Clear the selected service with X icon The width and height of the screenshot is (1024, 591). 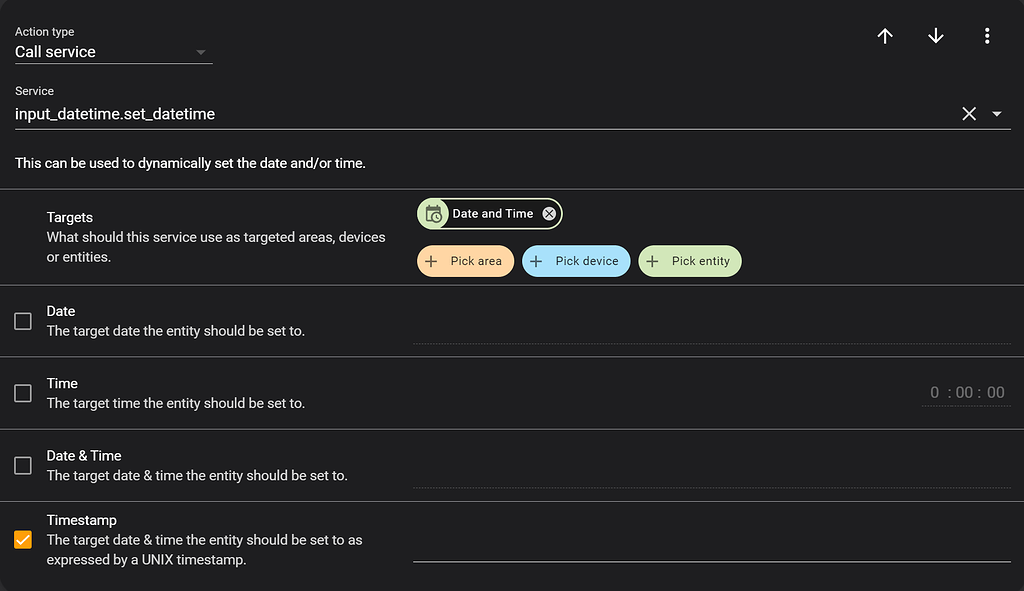(x=969, y=114)
